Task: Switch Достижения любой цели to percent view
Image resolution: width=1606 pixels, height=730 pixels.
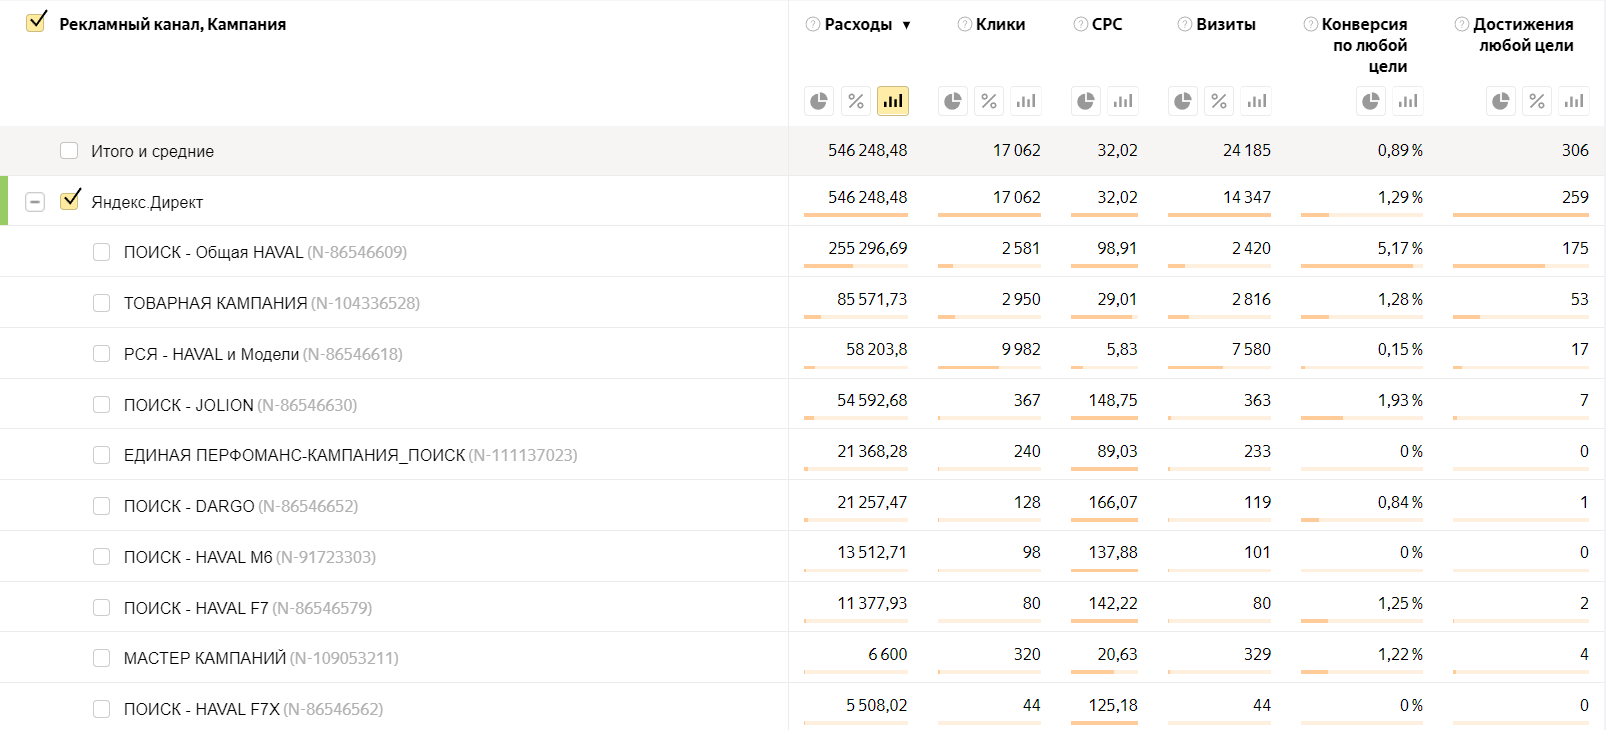Action: click(x=1537, y=101)
